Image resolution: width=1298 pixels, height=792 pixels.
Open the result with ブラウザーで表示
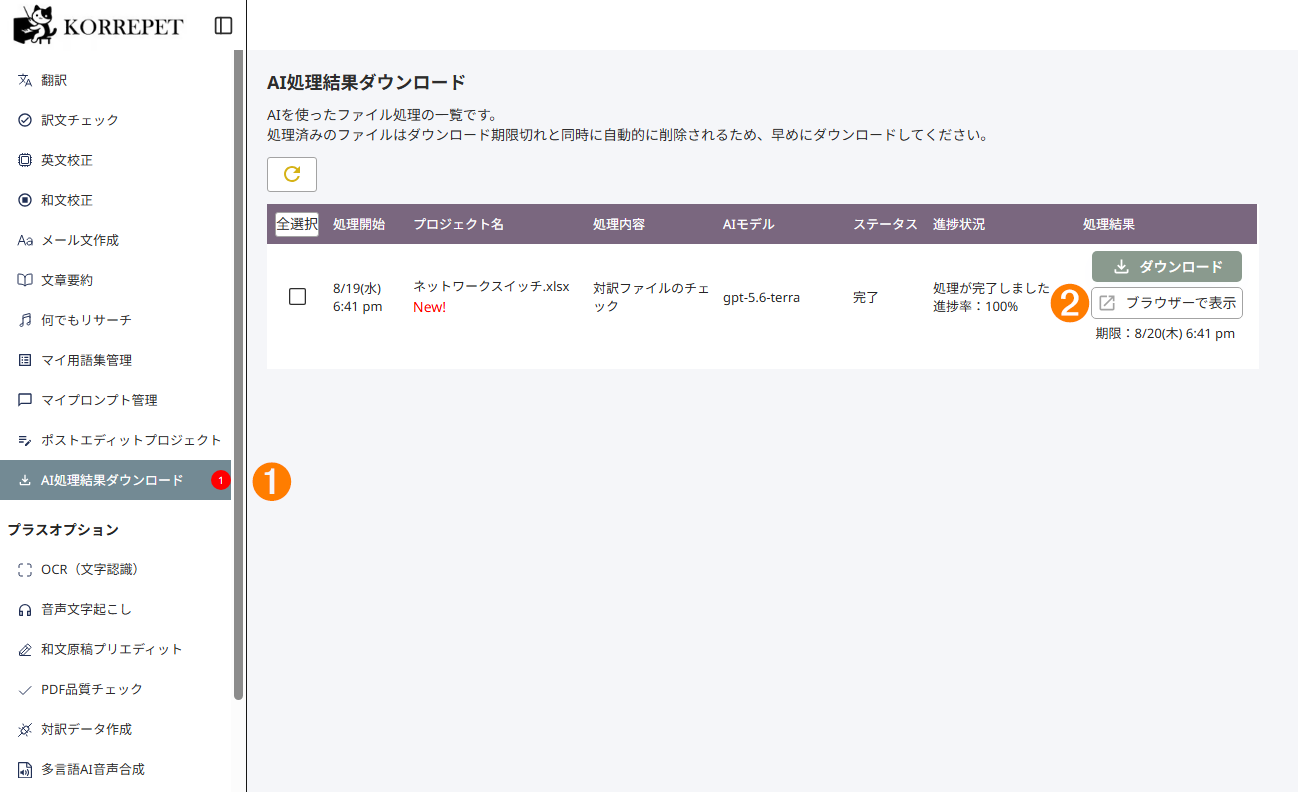(1167, 303)
